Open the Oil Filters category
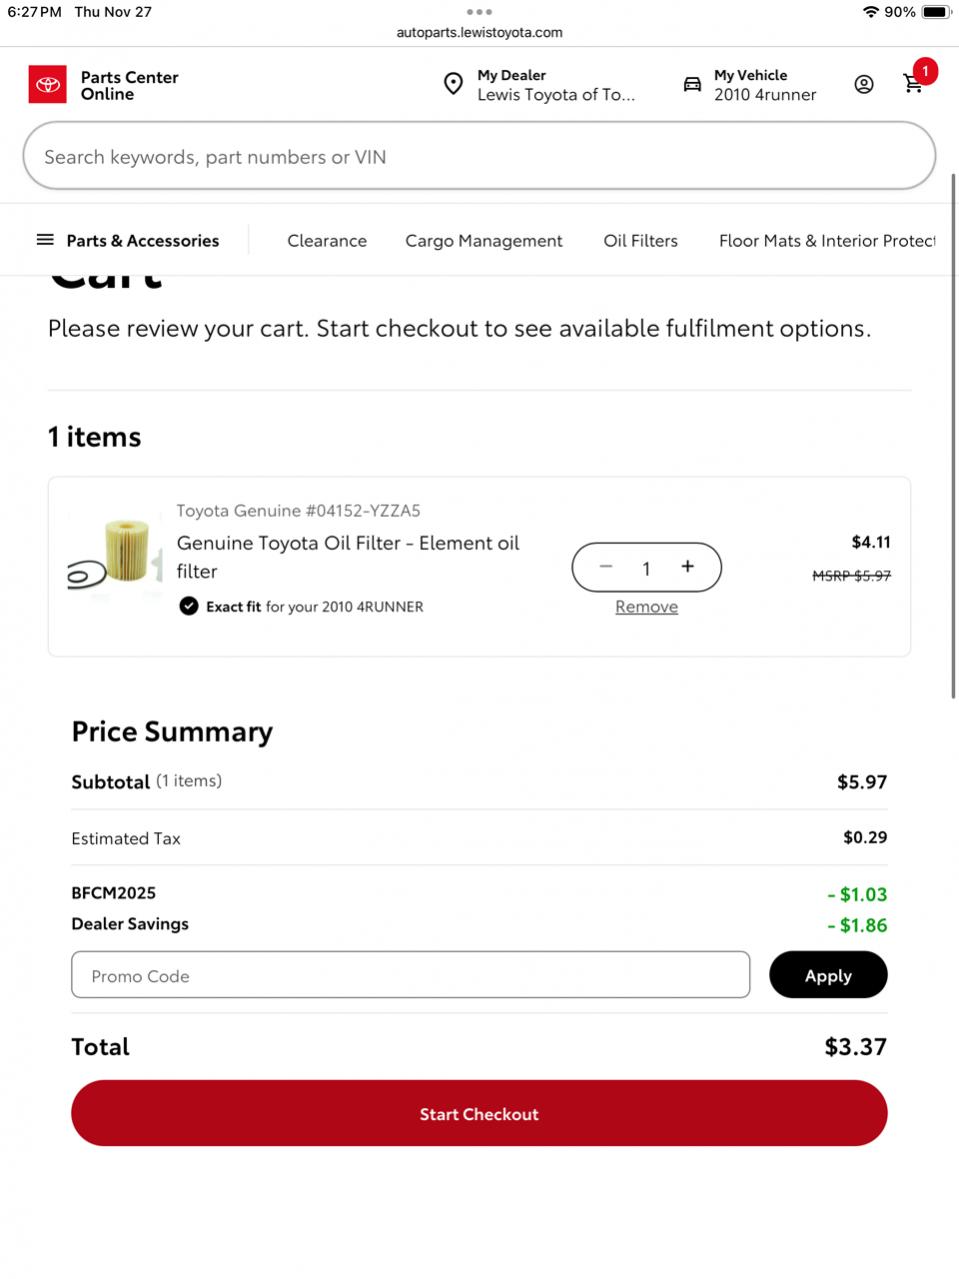Screen dimensions: 959x1279 click(641, 241)
